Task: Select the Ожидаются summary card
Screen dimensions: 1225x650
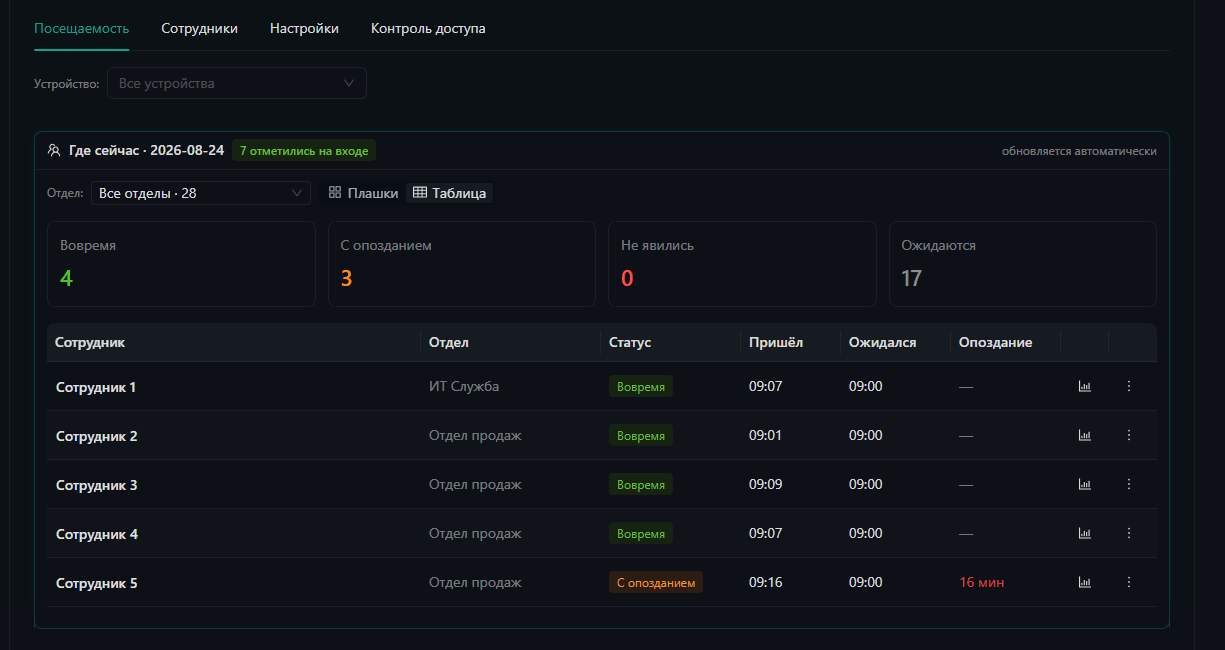Action: point(1023,264)
